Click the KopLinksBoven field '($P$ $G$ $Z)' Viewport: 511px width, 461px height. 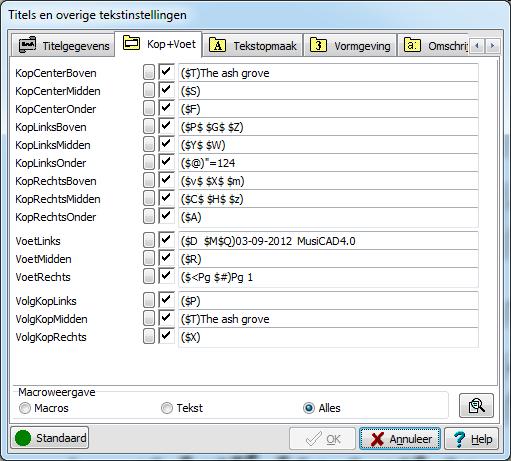click(328, 127)
